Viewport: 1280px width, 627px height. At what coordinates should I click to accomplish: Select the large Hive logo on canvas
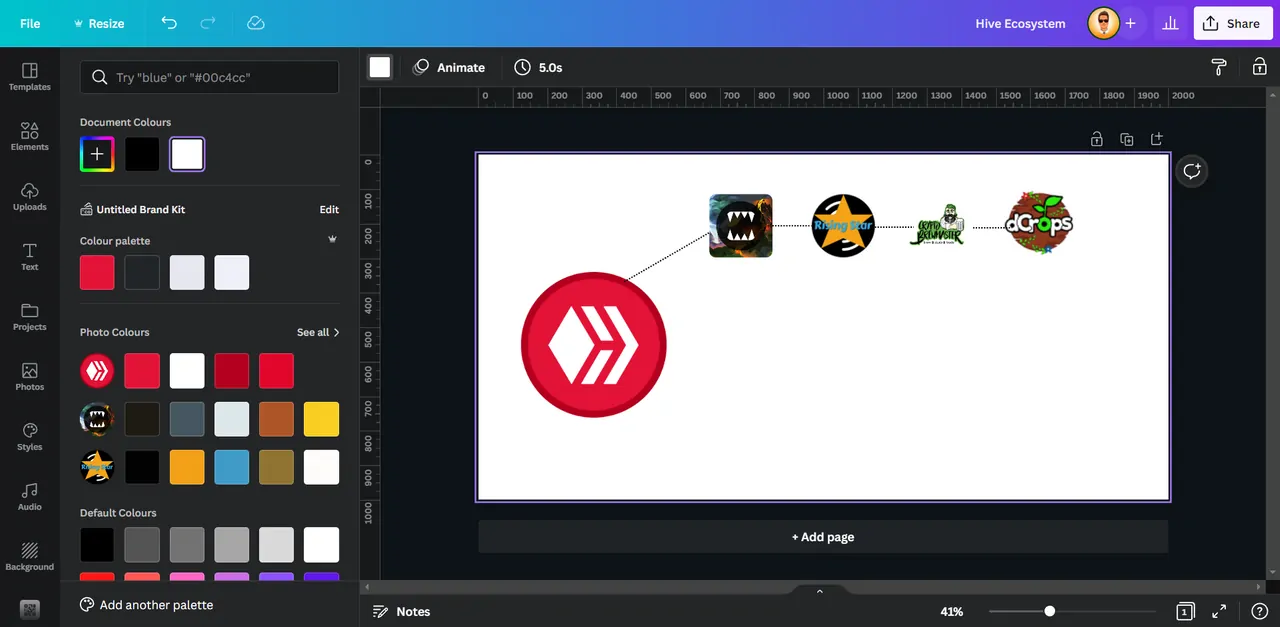tap(593, 345)
